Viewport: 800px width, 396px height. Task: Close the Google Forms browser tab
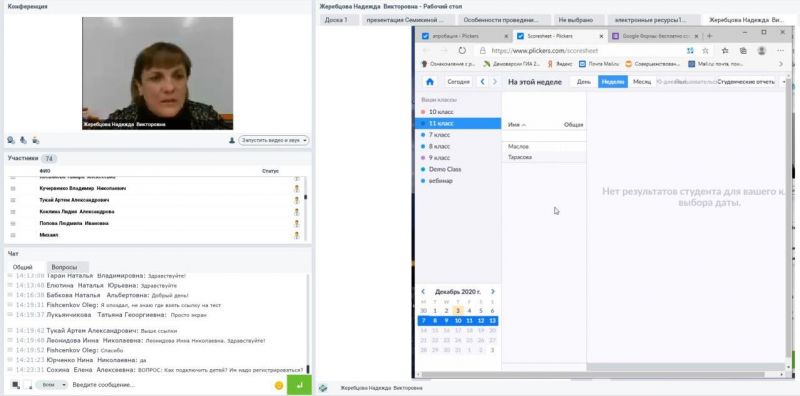[696, 36]
